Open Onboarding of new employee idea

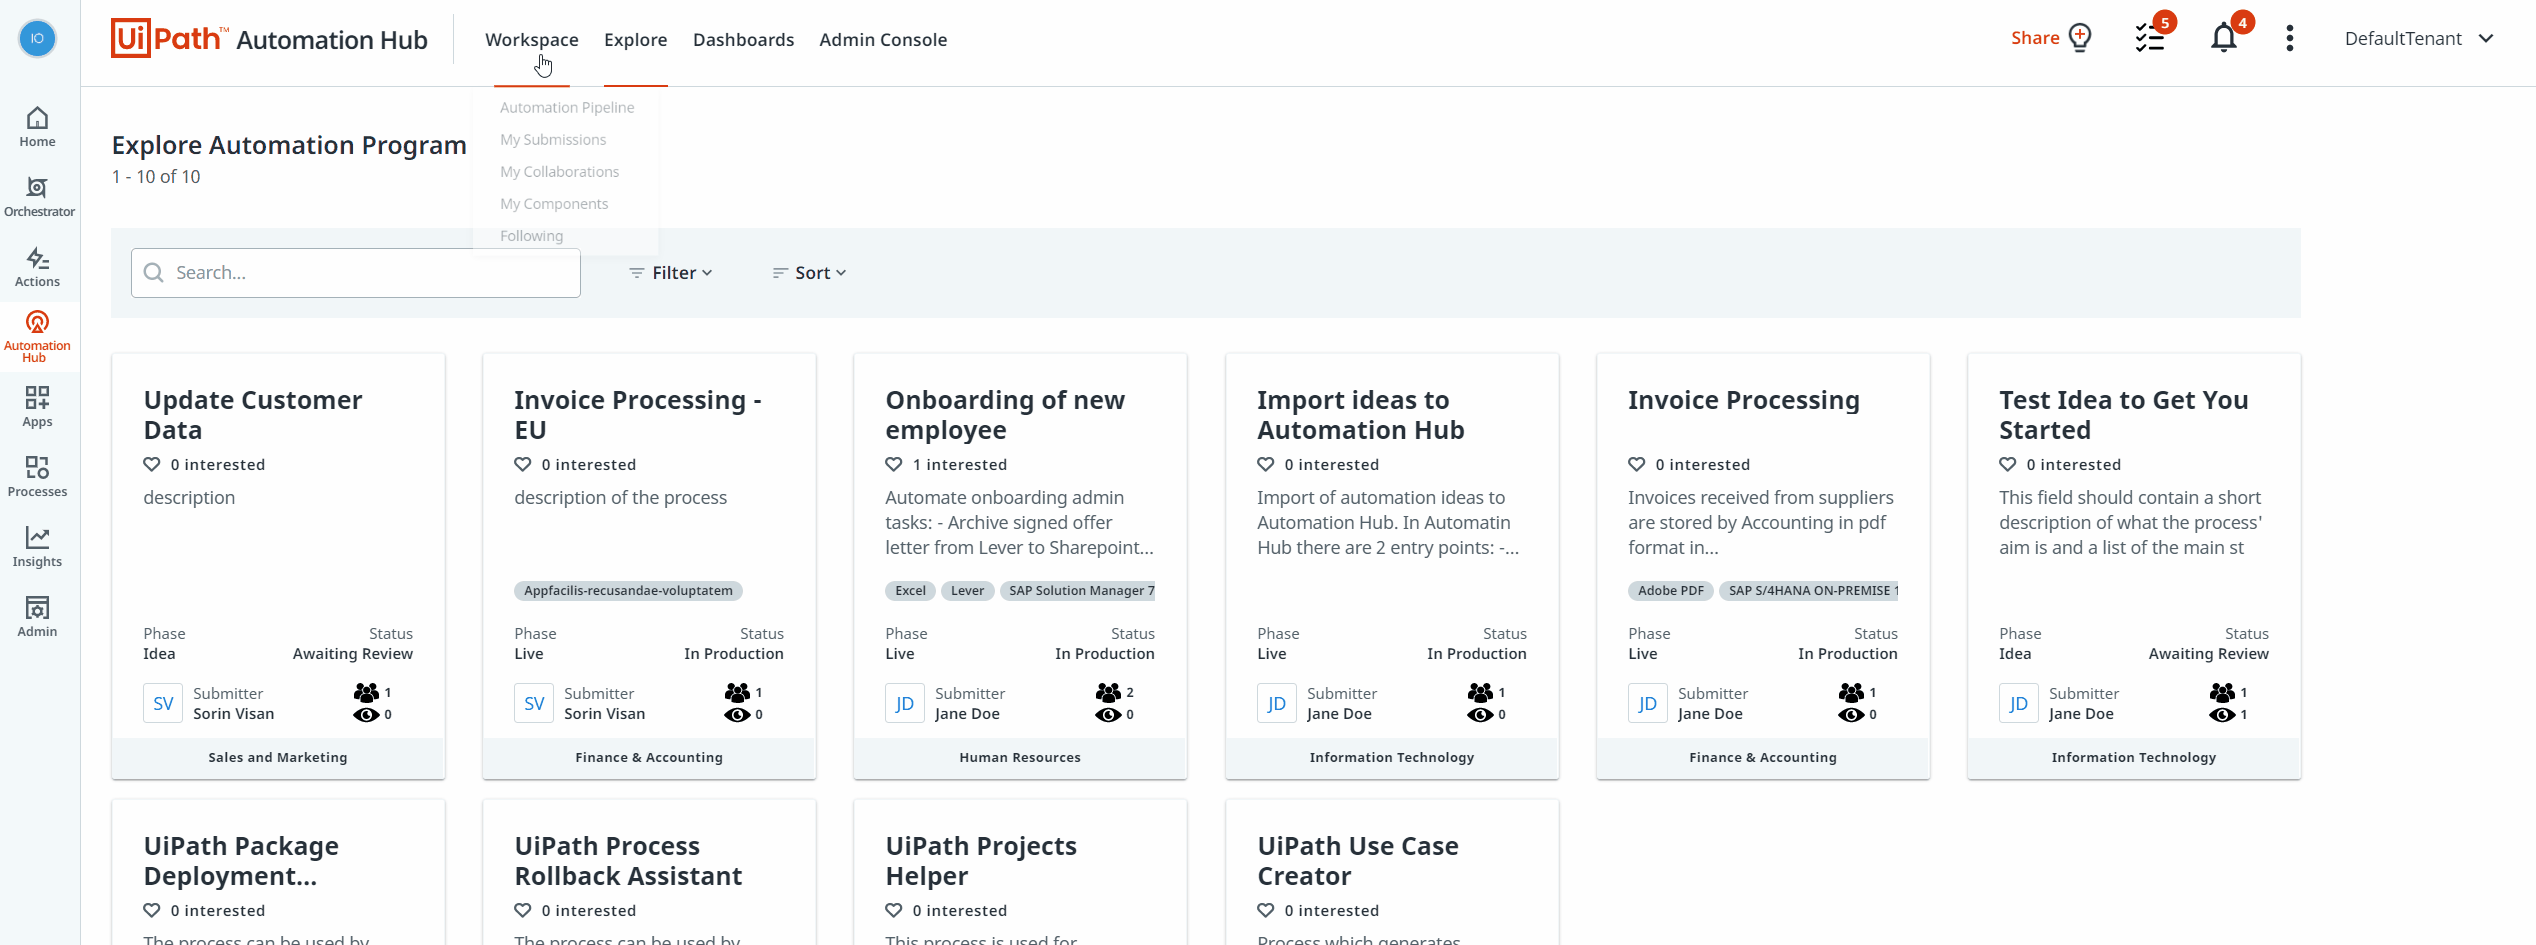point(1005,415)
